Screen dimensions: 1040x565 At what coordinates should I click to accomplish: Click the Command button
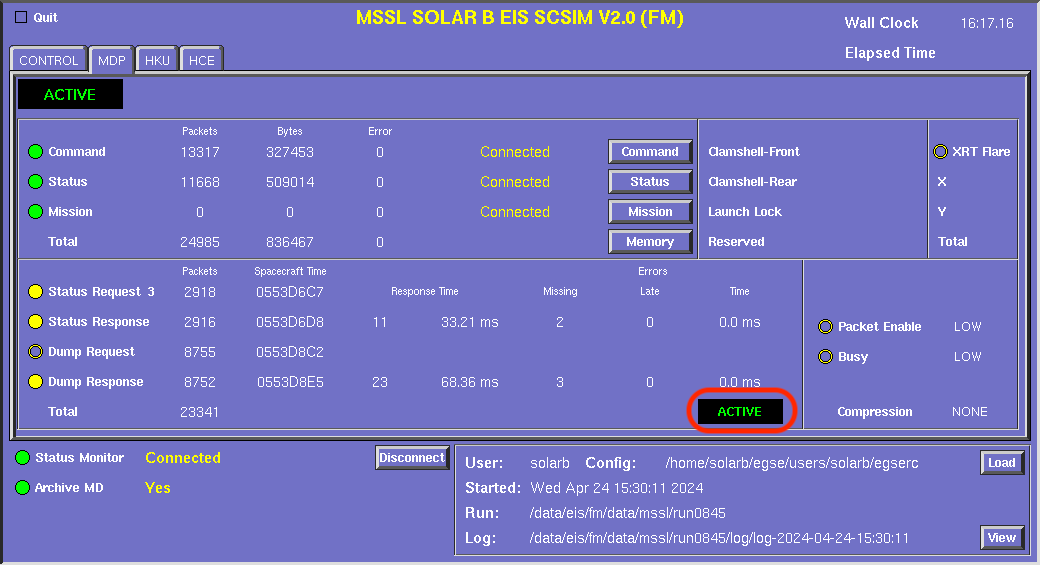click(x=650, y=152)
